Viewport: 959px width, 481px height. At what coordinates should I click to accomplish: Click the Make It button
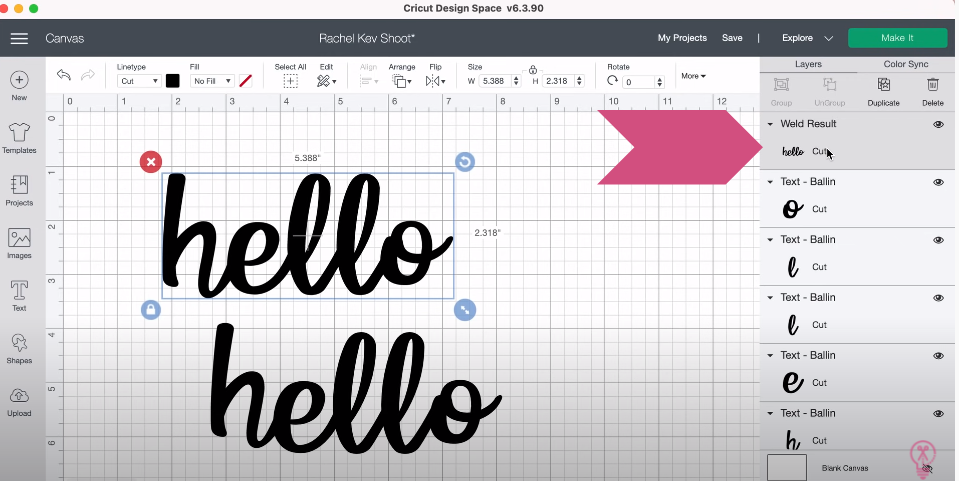point(897,38)
